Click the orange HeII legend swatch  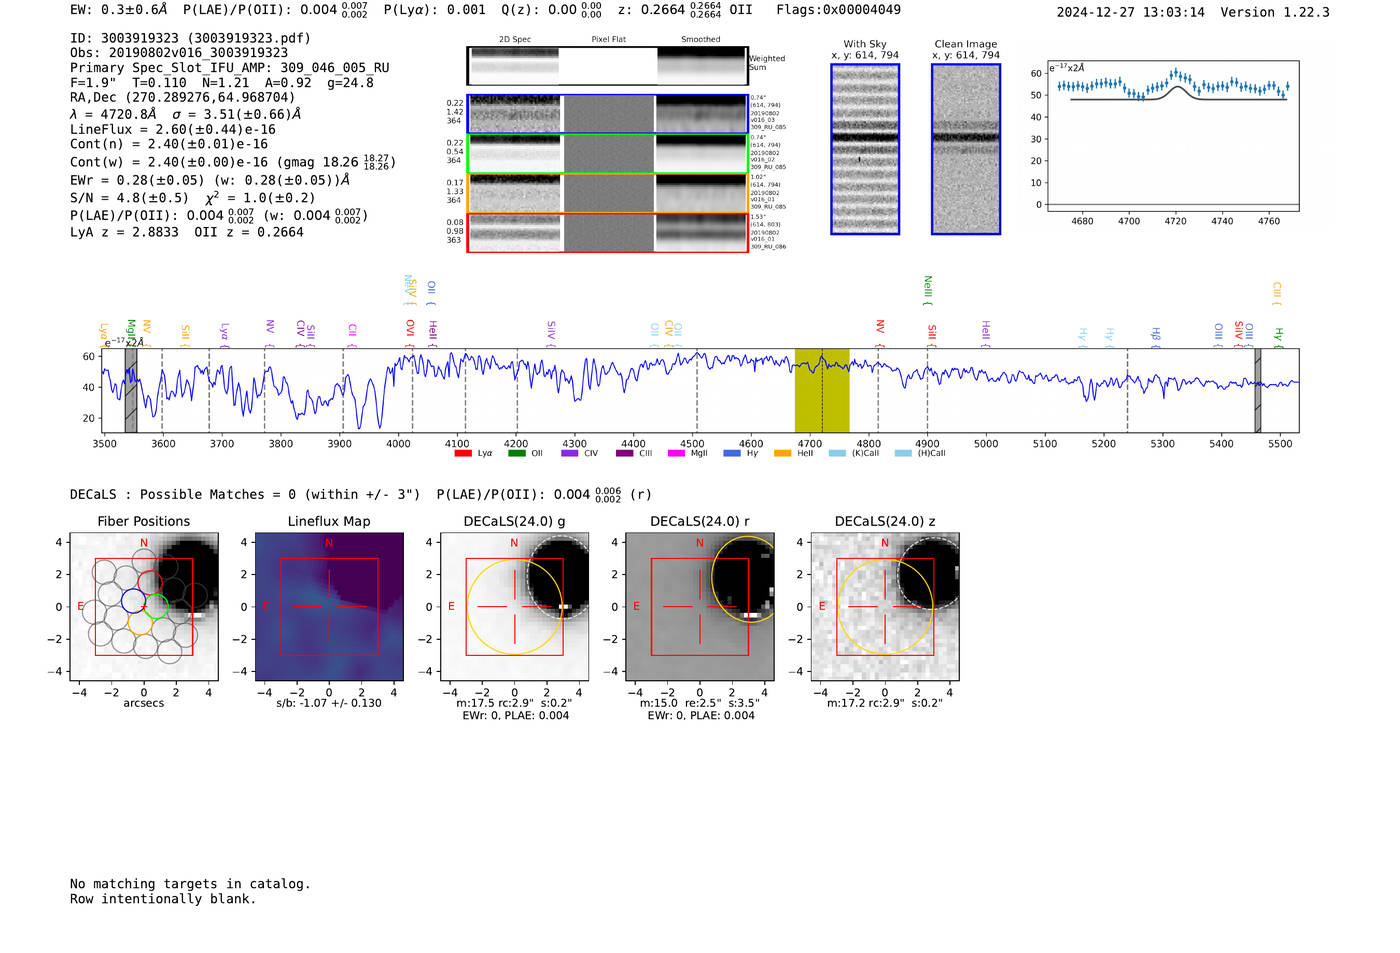click(x=782, y=453)
